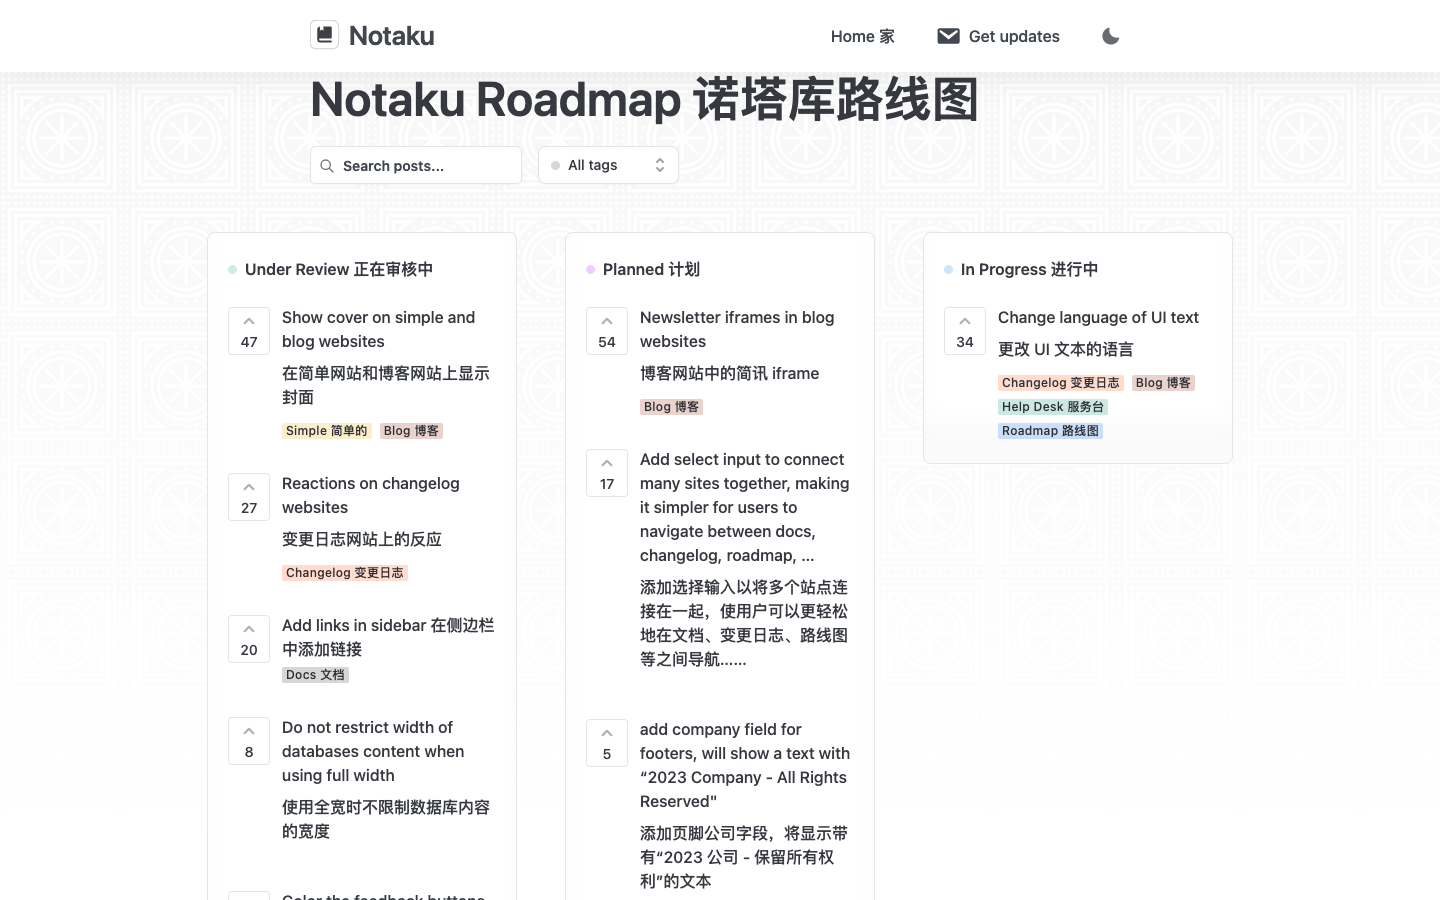Upvote the Add select input post
1440x900 pixels.
coord(607,473)
